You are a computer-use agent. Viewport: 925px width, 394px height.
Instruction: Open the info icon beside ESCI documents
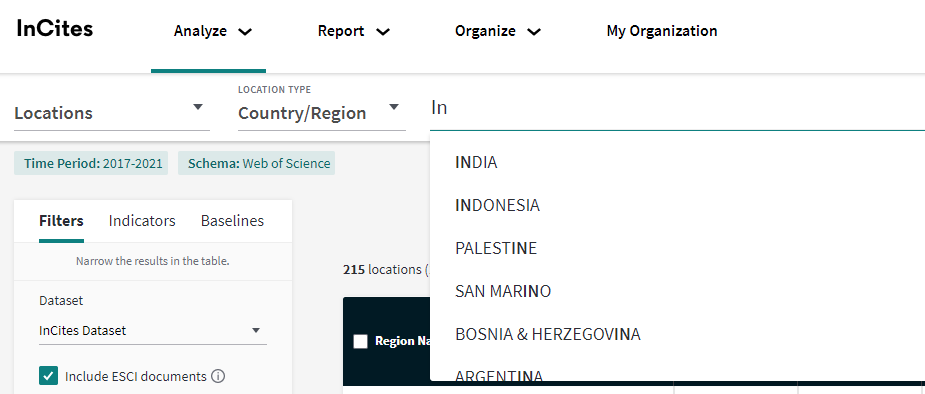click(x=218, y=376)
